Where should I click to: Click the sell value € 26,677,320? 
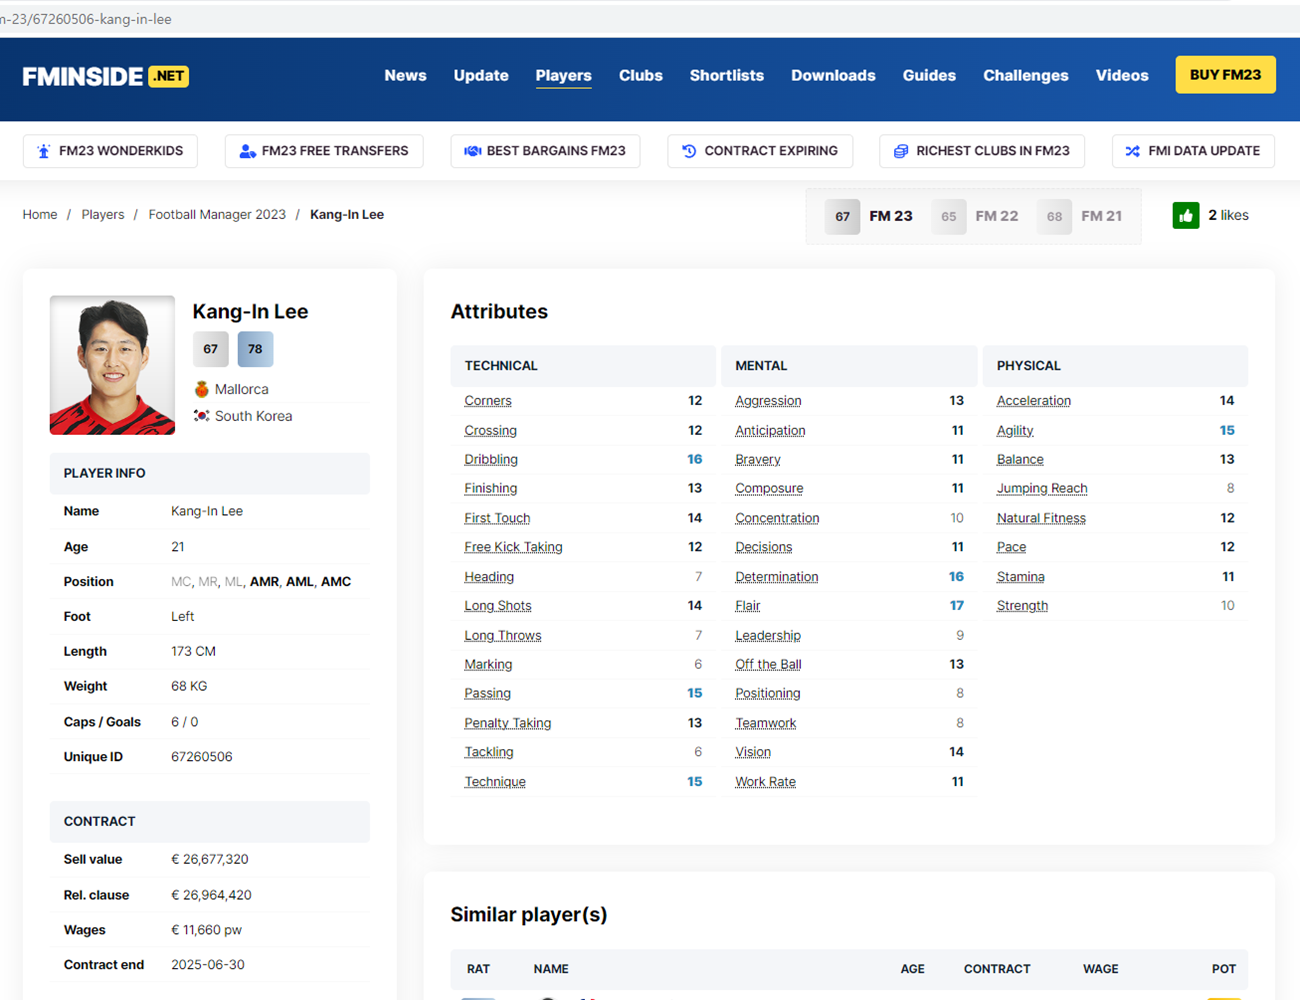click(x=210, y=860)
